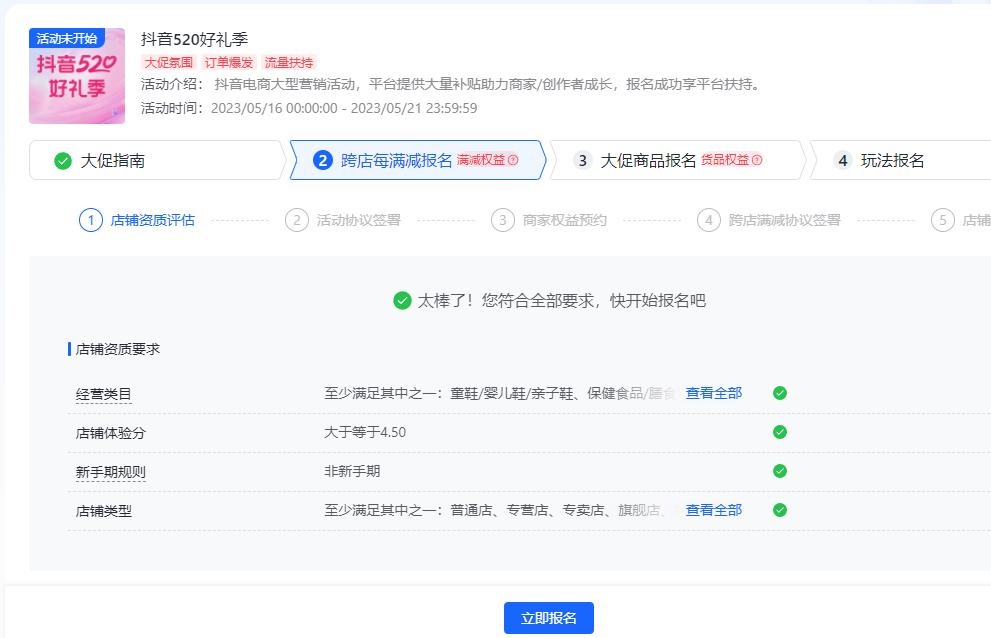Click the 满减权益 red label text
The height and width of the screenshot is (638, 991).
(481, 160)
